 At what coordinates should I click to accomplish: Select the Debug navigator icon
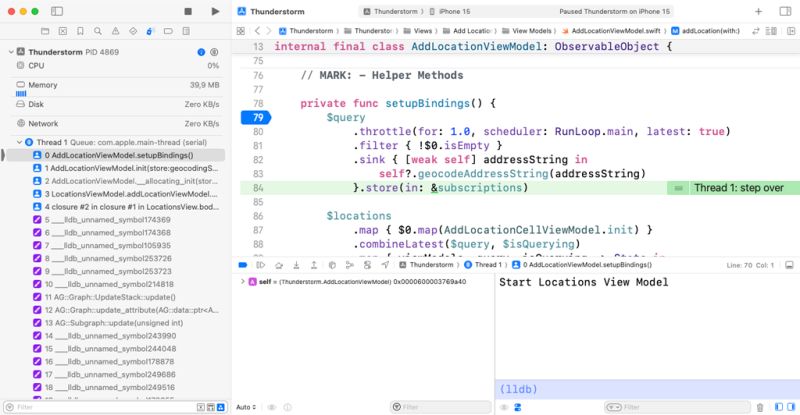click(150, 31)
